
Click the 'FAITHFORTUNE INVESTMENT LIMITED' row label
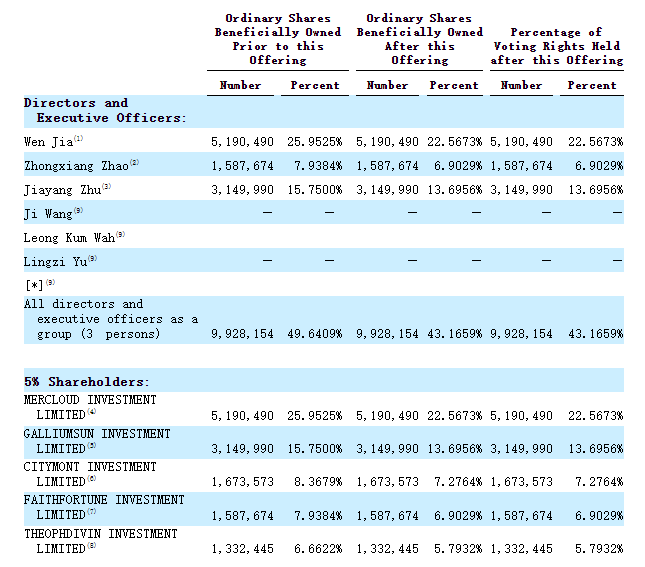104,507
